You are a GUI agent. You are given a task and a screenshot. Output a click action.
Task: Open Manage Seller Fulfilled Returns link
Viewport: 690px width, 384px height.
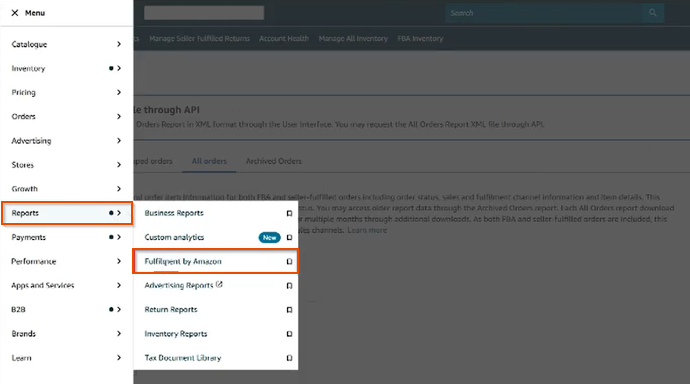pyautogui.click(x=199, y=39)
